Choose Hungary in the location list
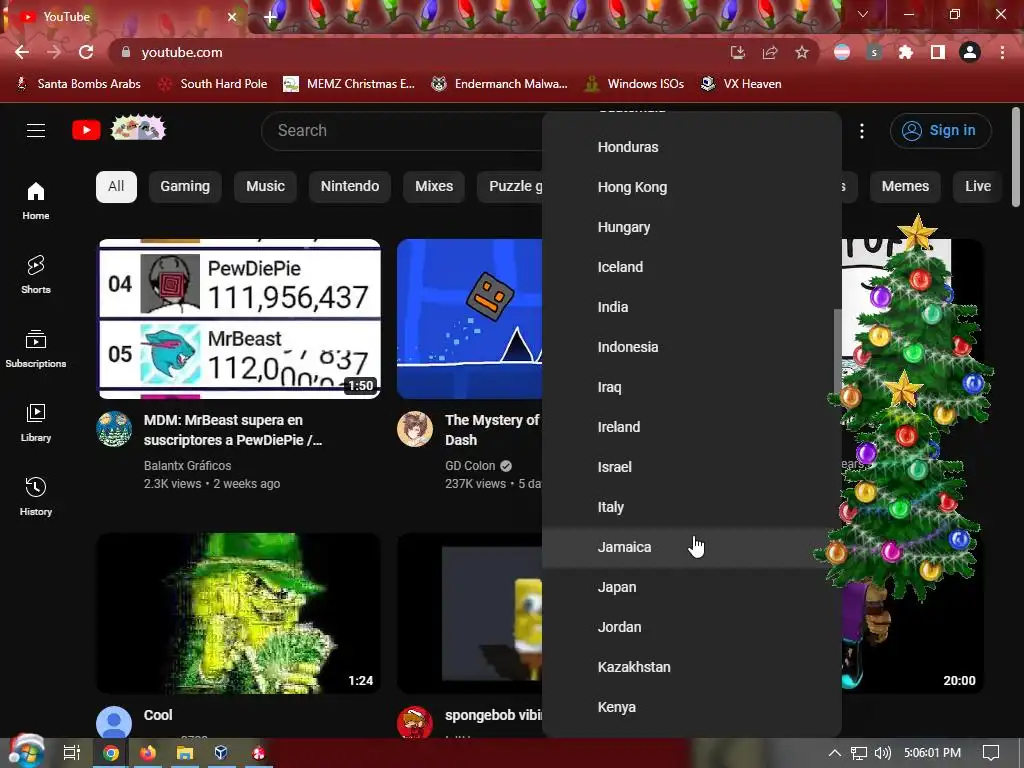 coord(692,227)
